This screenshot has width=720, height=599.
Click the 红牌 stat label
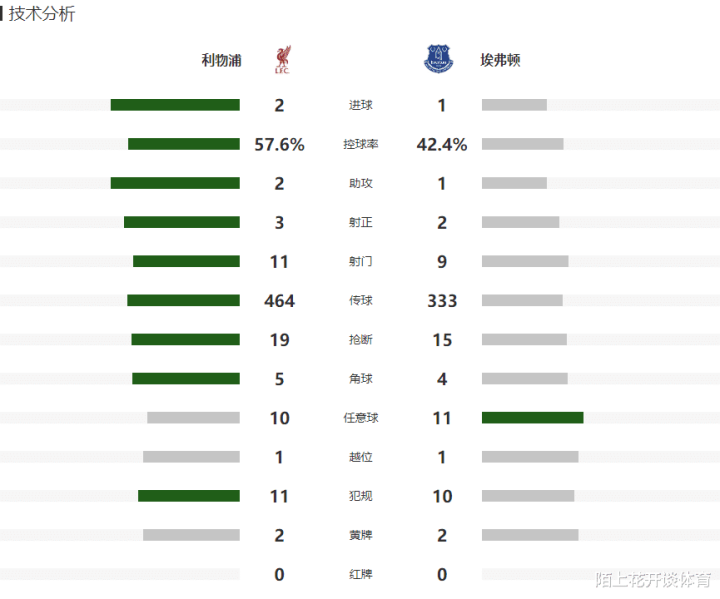[360, 574]
